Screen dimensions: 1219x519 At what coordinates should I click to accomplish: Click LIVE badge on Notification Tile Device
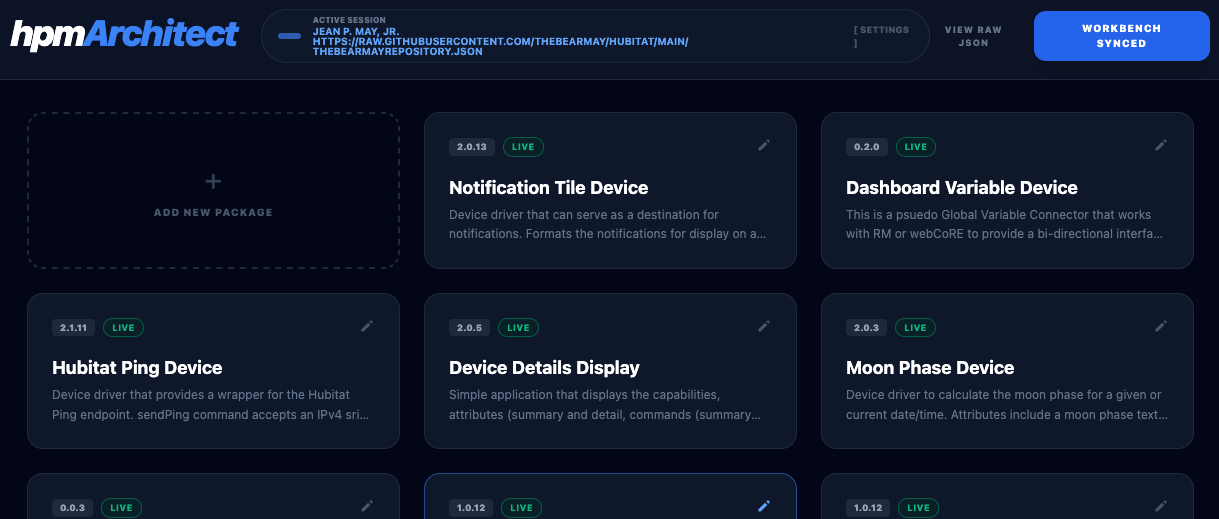(x=522, y=147)
